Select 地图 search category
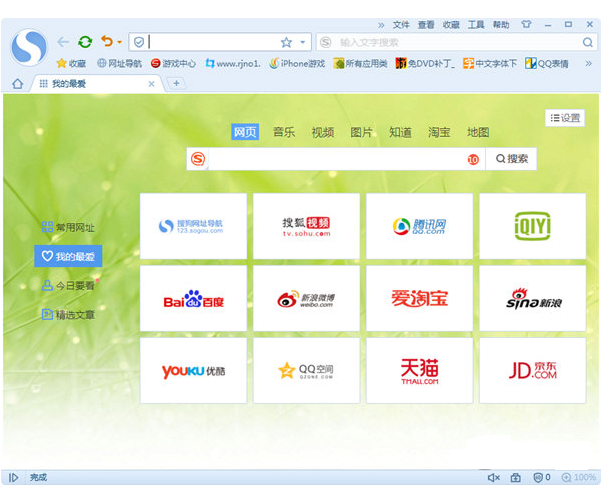Viewport: 603px width, 501px height. (x=478, y=132)
